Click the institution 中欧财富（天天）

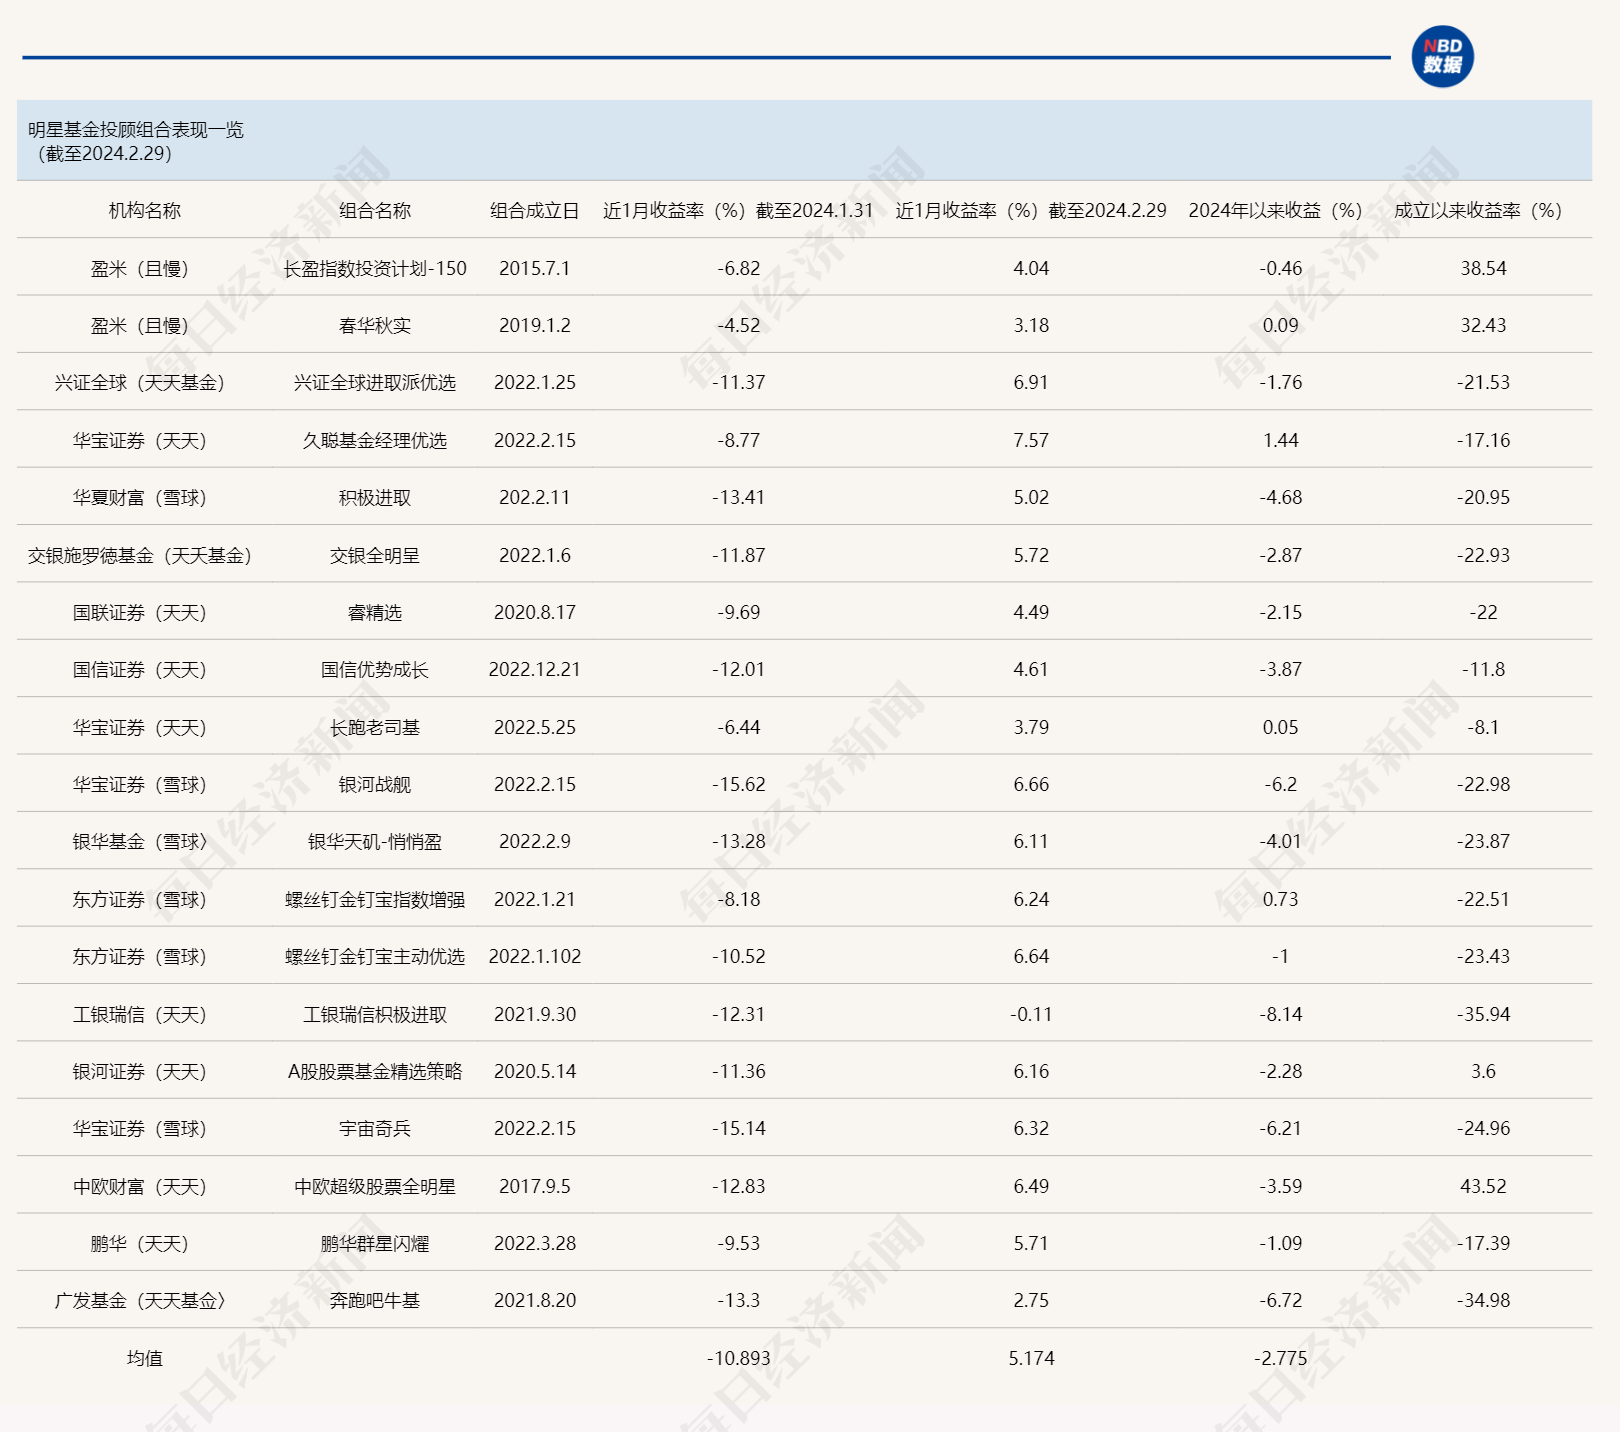click(x=140, y=1187)
